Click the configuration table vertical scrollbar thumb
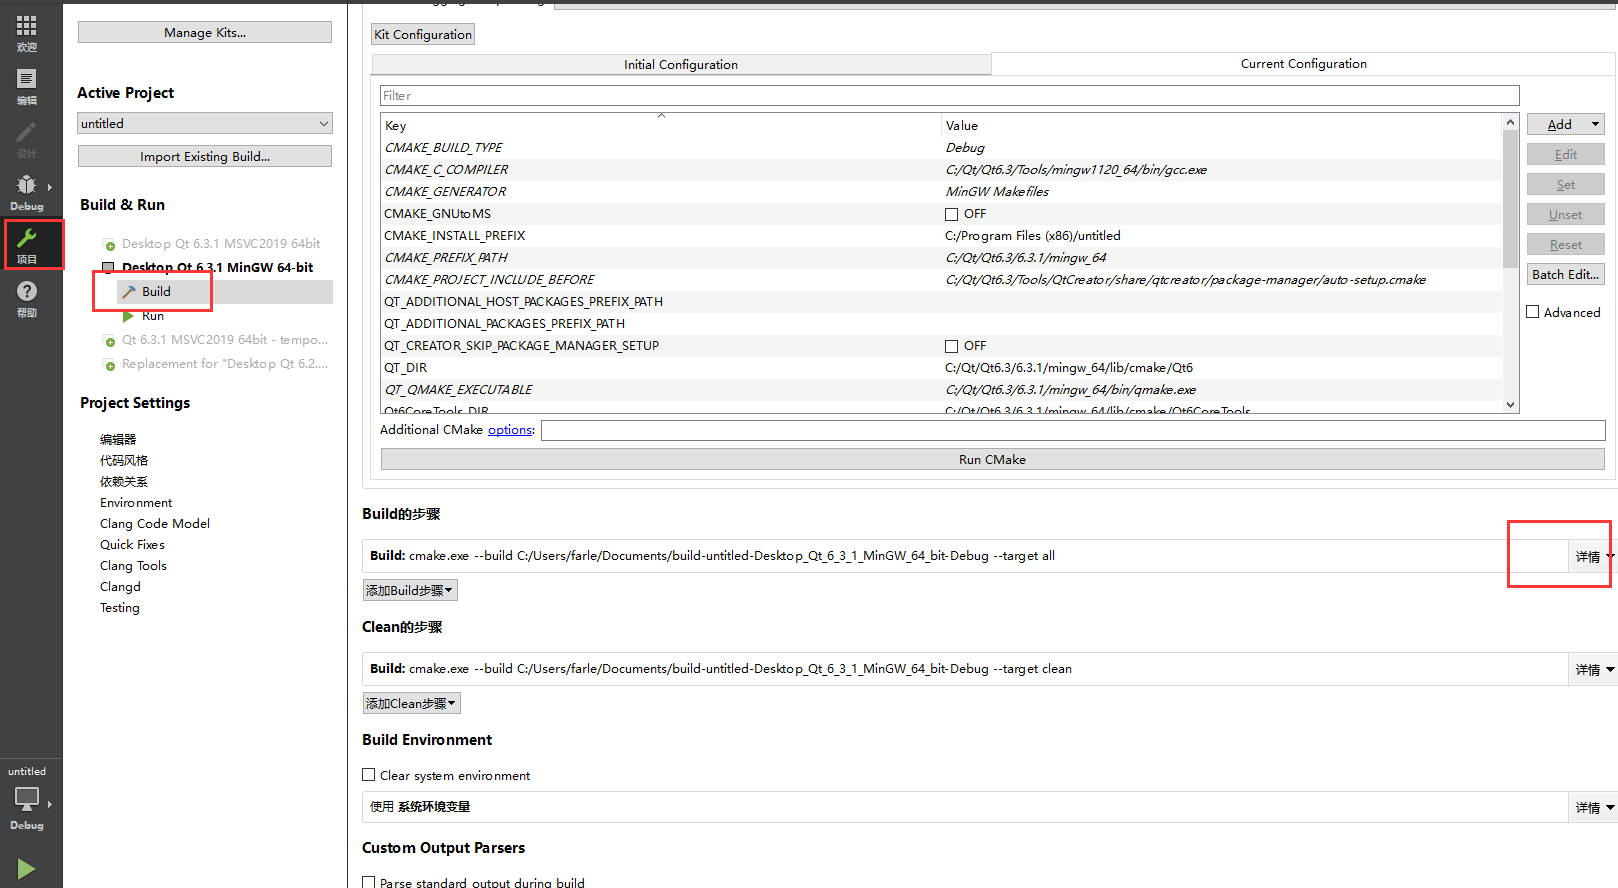The height and width of the screenshot is (888, 1618). pos(1510,198)
